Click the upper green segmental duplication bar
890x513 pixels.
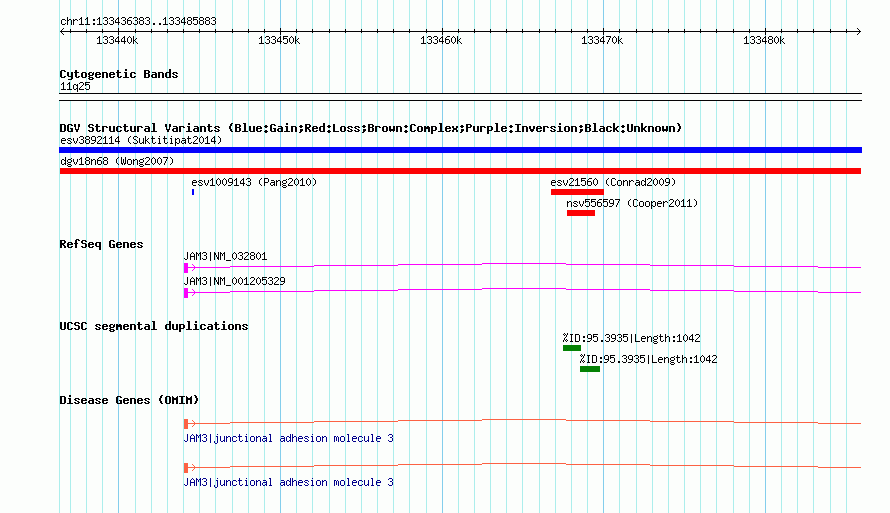pos(572,348)
